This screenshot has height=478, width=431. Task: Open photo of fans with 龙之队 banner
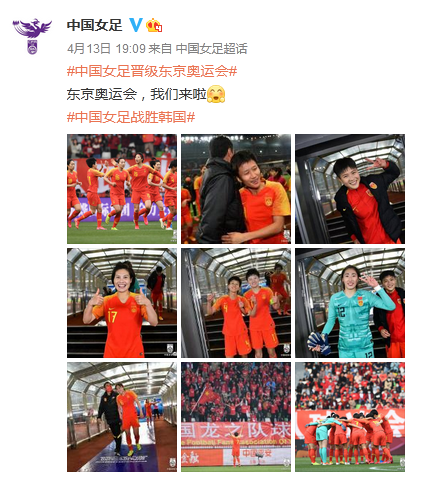coord(236,417)
